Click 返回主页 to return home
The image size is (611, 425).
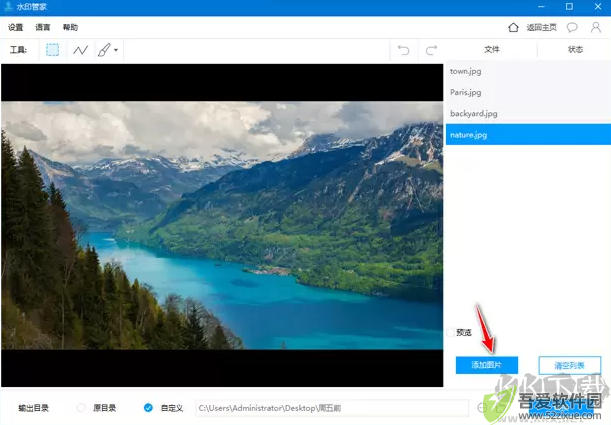(542, 27)
